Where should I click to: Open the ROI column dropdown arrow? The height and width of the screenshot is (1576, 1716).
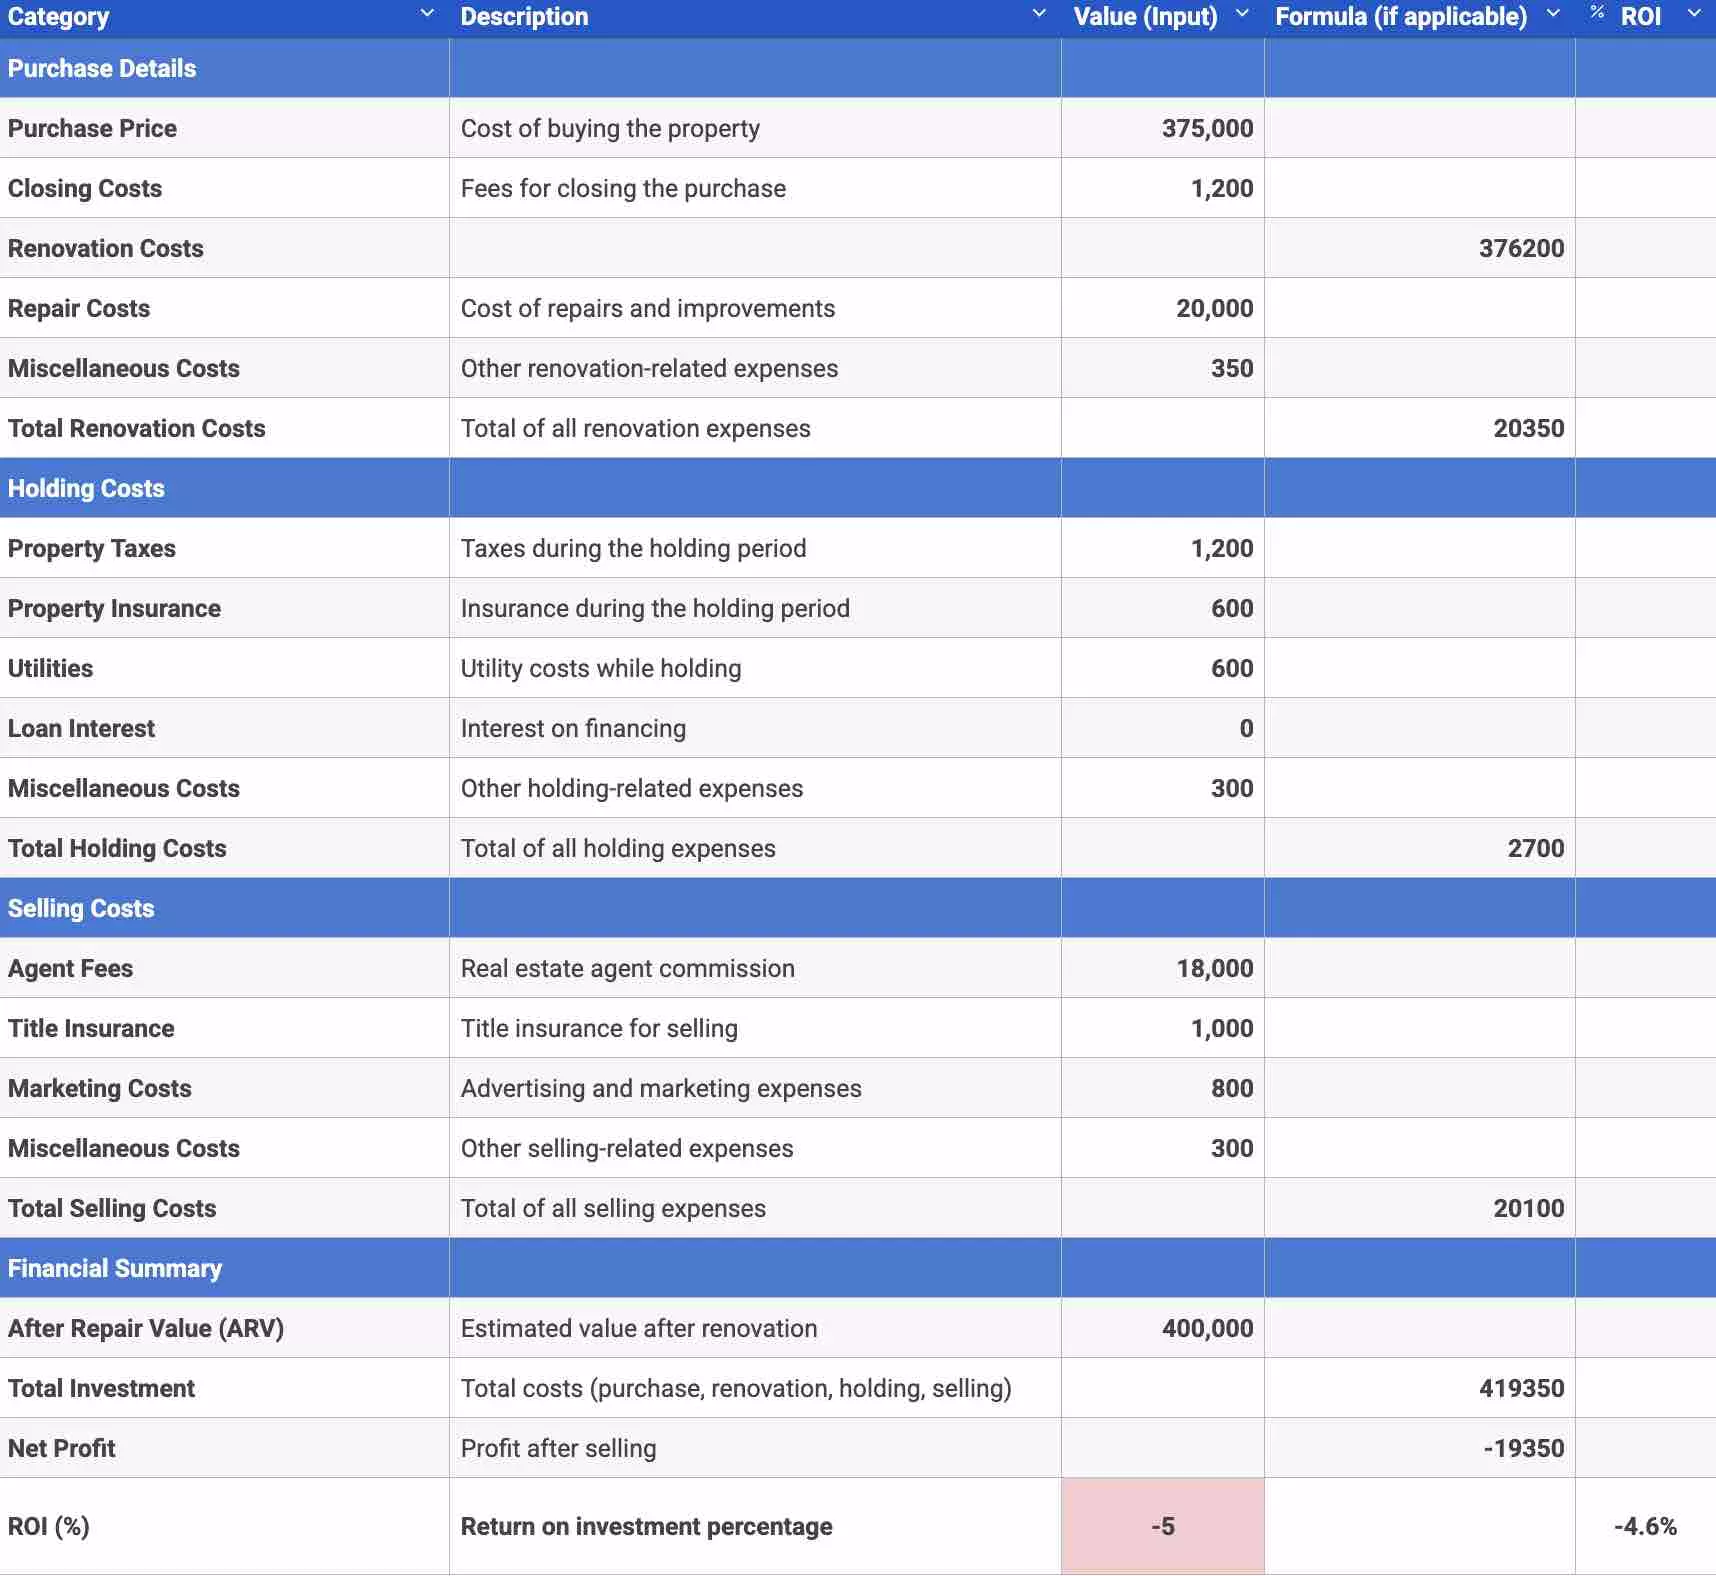tap(1694, 15)
